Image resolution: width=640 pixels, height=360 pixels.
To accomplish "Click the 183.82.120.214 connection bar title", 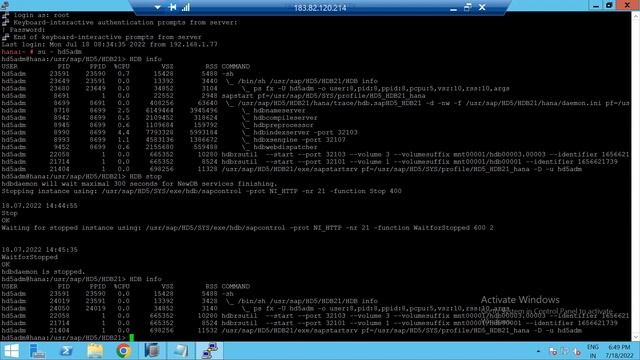I will (320, 8).
